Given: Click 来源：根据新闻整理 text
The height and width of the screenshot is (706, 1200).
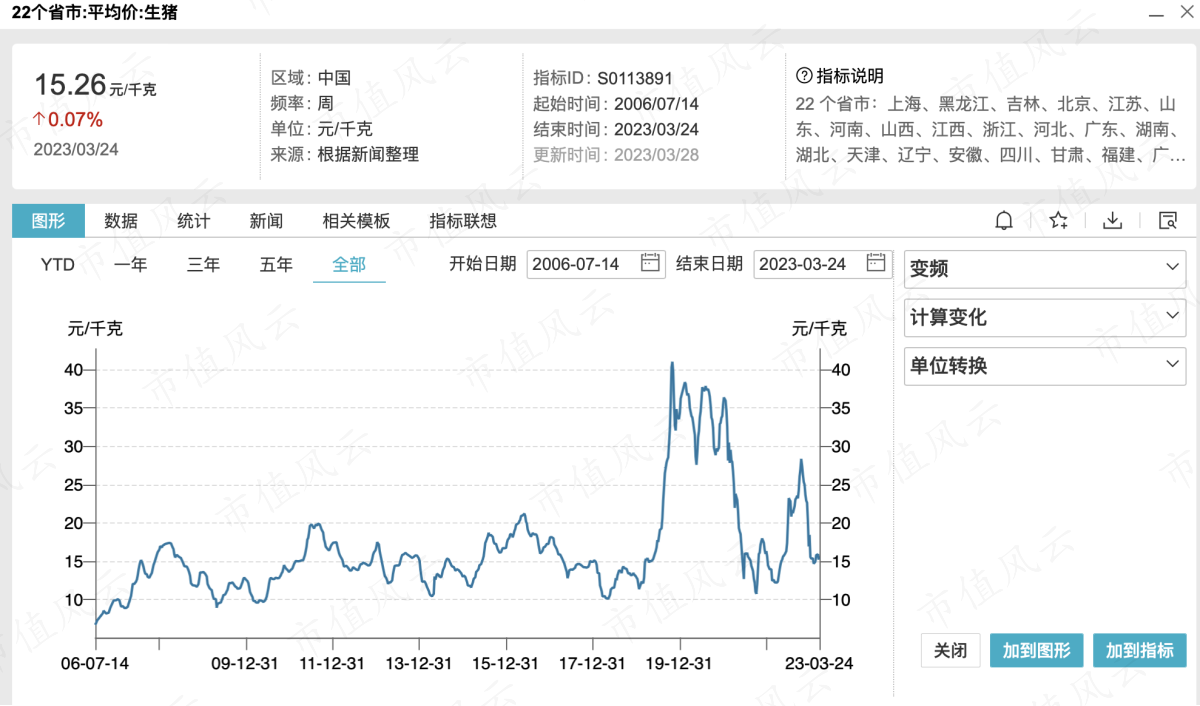Looking at the screenshot, I should (x=344, y=154).
